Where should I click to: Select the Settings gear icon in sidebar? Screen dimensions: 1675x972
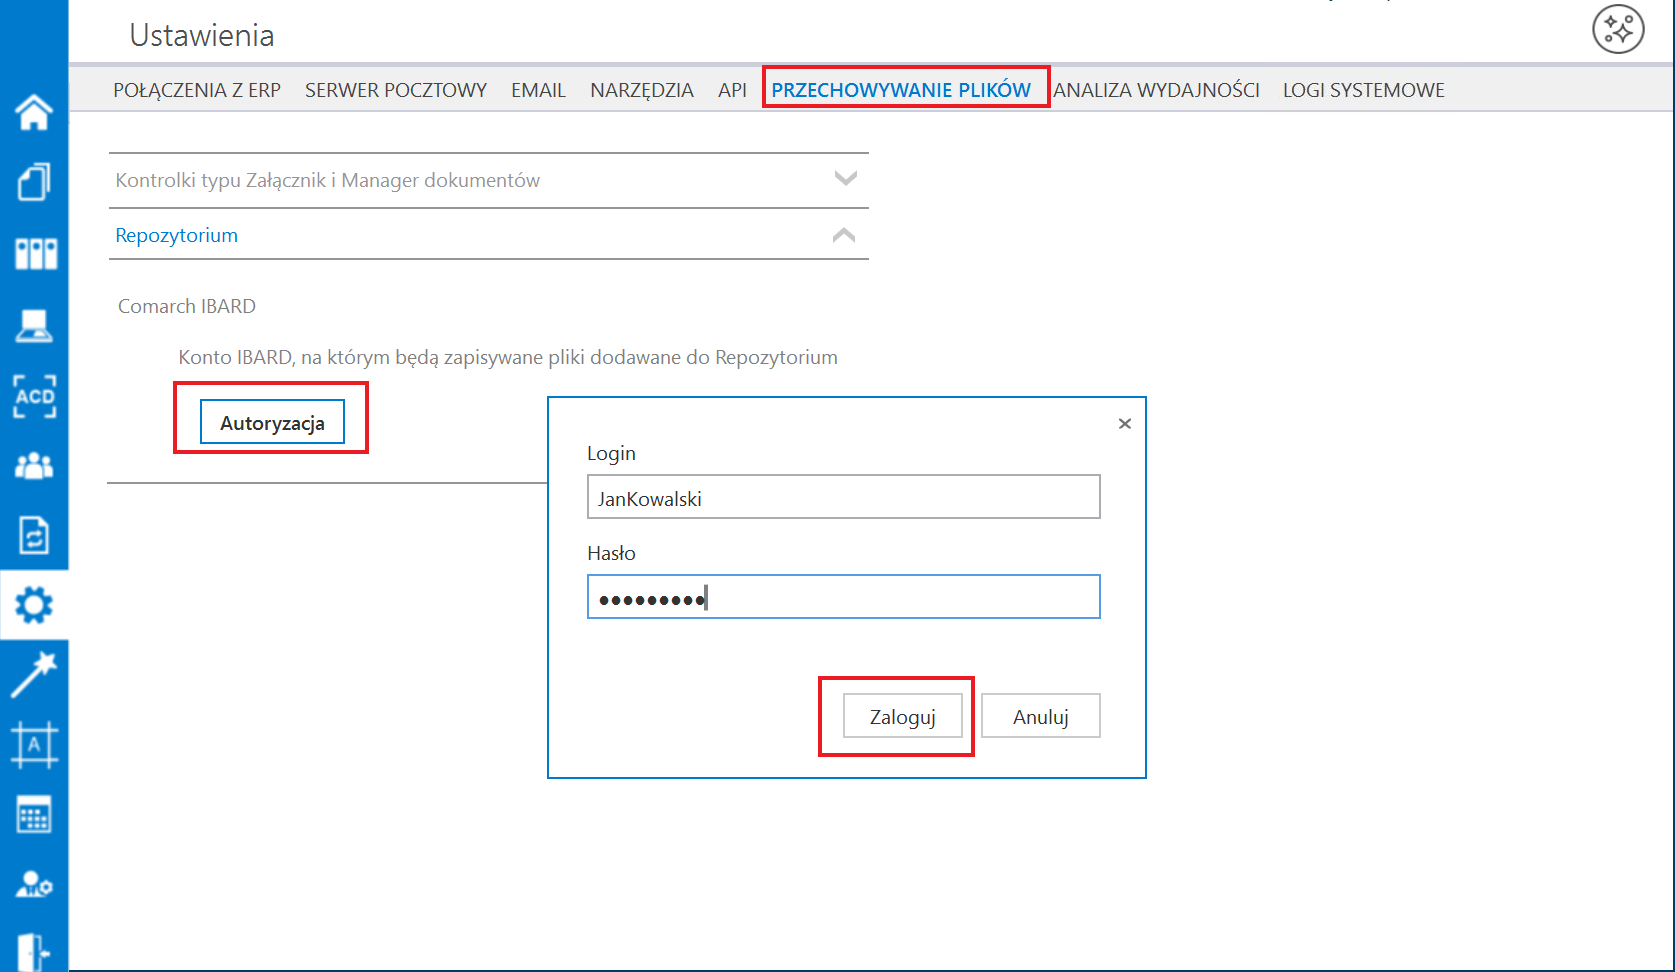tap(34, 605)
